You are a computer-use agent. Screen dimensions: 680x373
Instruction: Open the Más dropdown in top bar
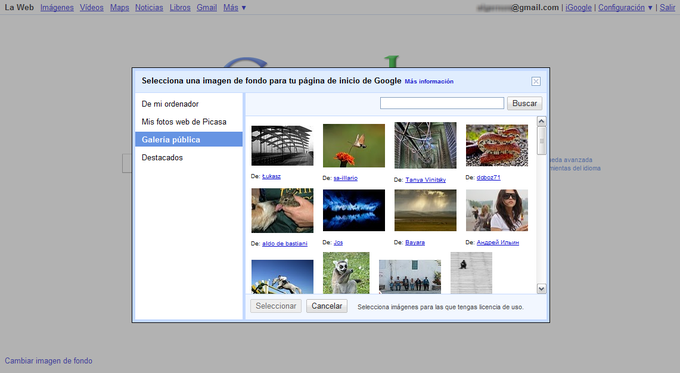234,7
